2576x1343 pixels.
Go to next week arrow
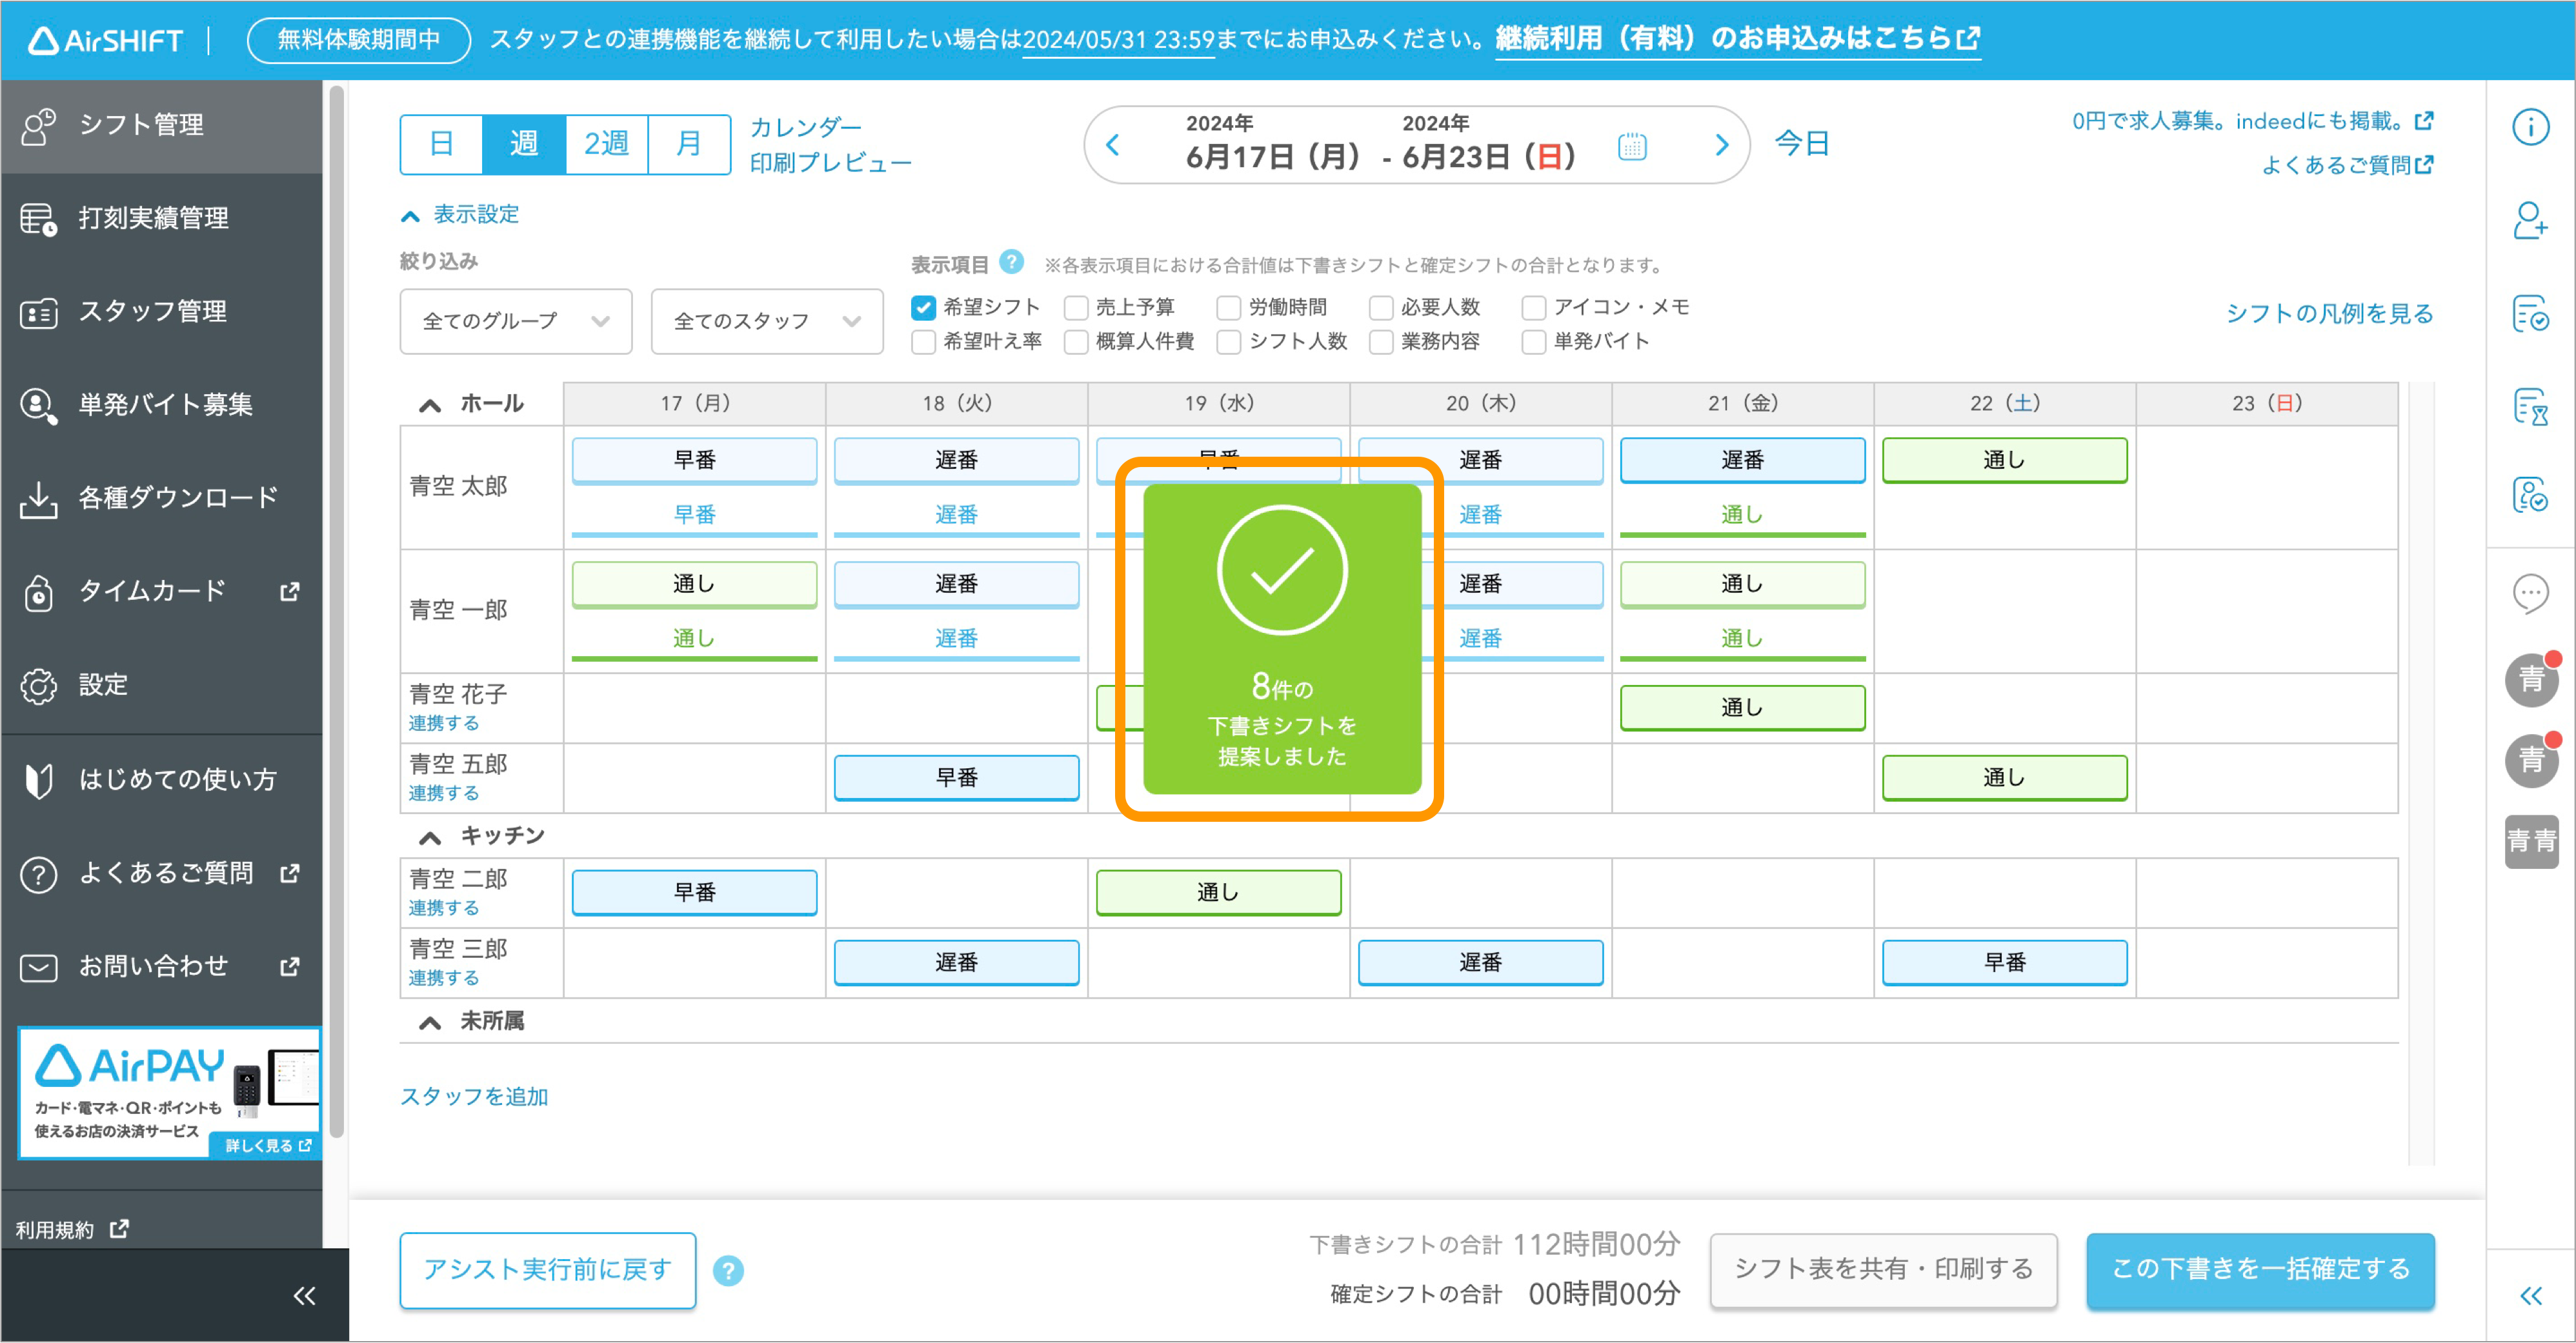click(x=1721, y=145)
